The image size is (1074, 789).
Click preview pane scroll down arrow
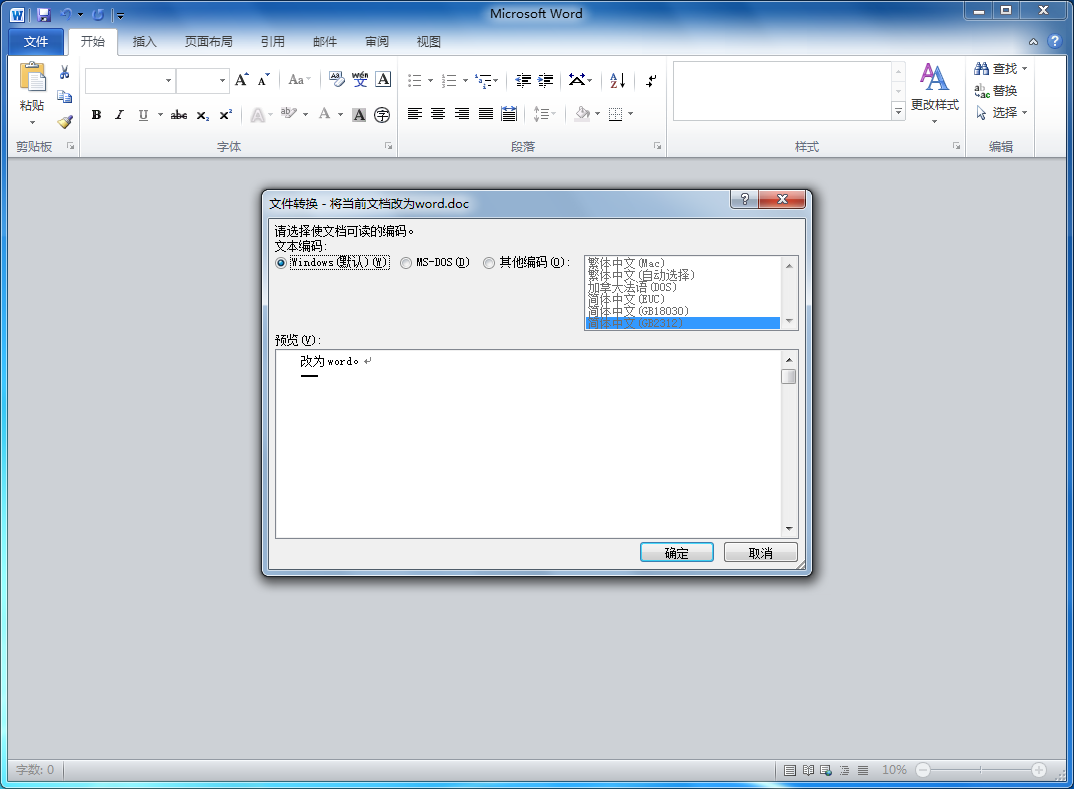[789, 529]
